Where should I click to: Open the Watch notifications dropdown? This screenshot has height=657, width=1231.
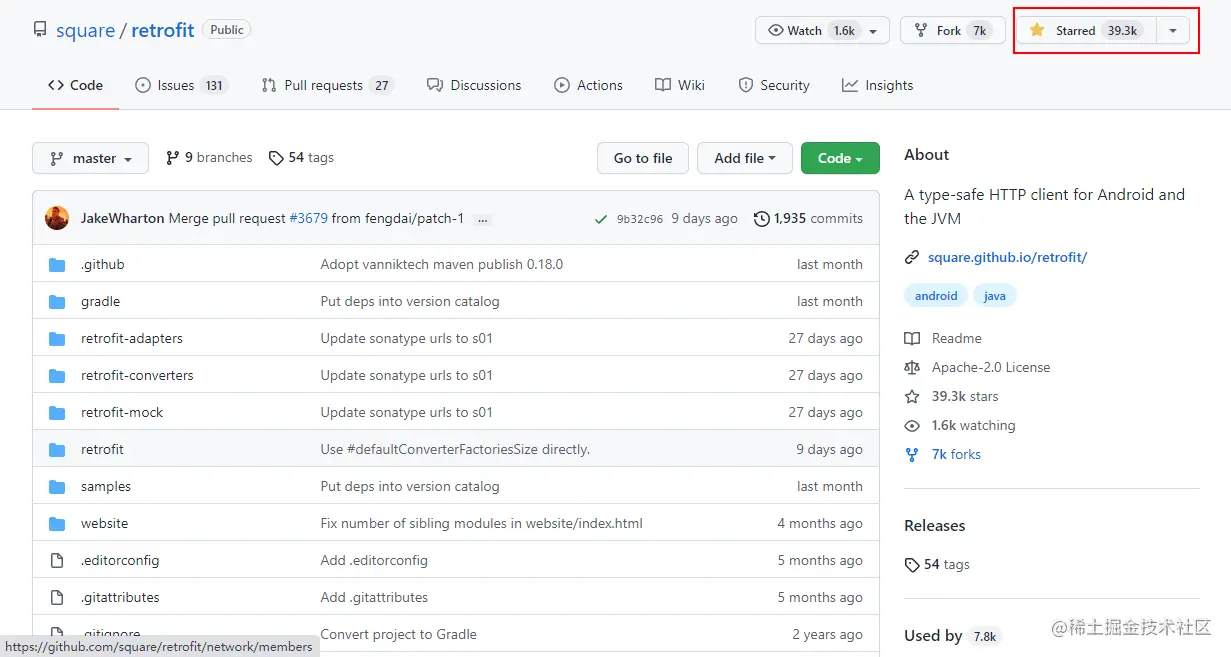(822, 30)
